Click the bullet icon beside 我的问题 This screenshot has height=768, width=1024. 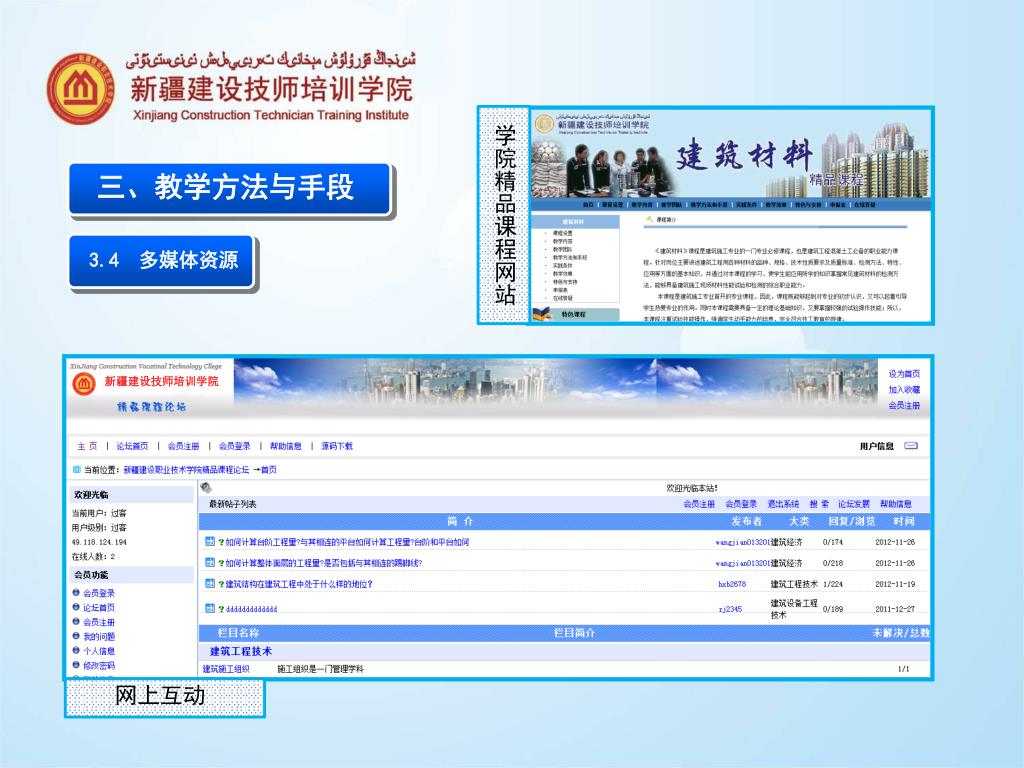point(76,635)
